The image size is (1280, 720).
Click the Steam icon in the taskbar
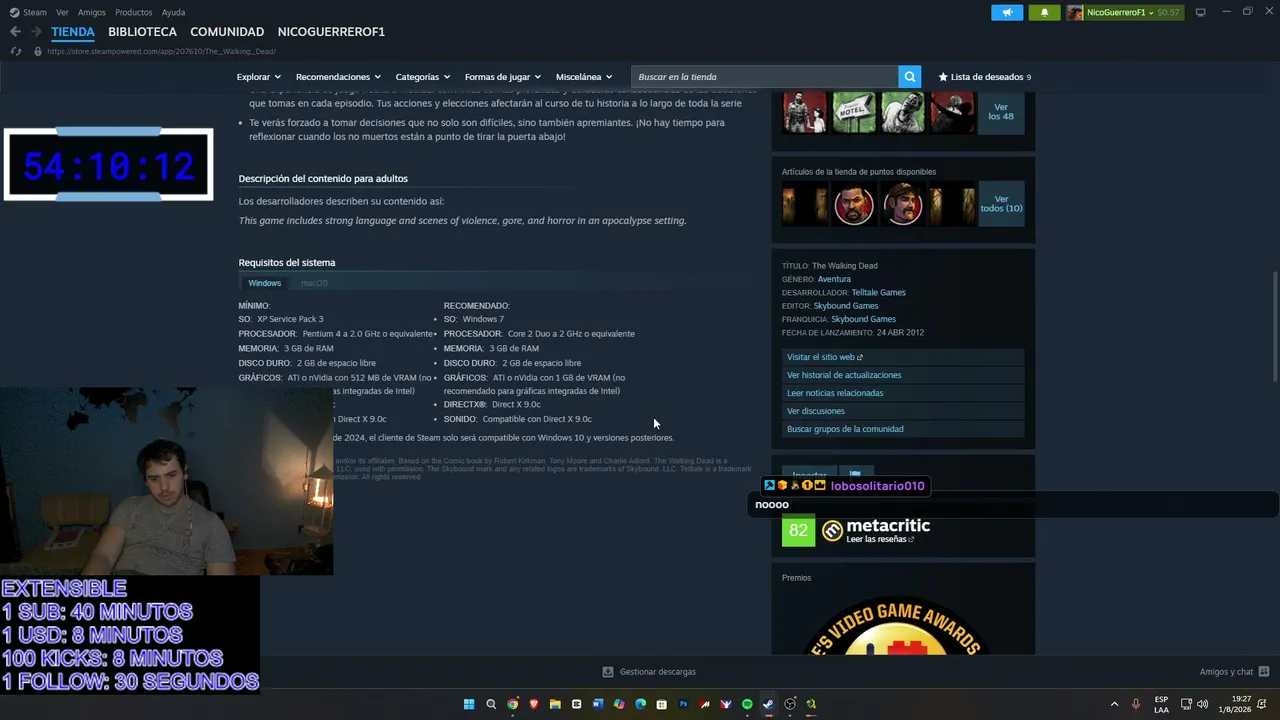[x=768, y=704]
